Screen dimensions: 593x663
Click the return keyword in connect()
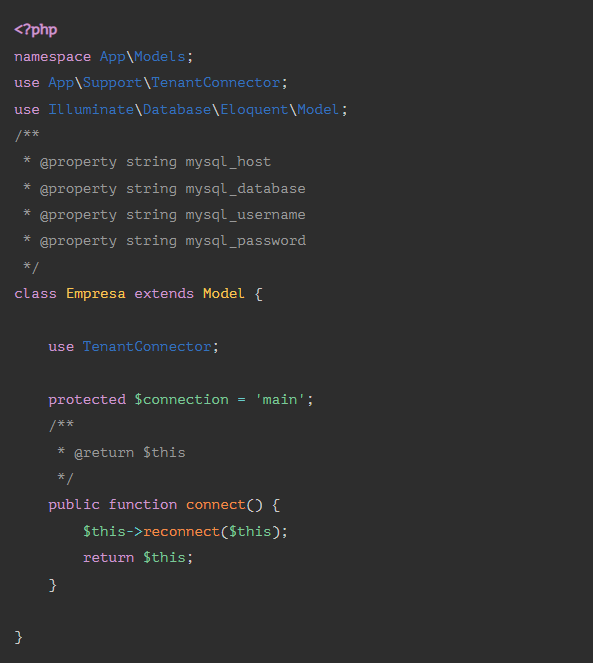tap(108, 557)
